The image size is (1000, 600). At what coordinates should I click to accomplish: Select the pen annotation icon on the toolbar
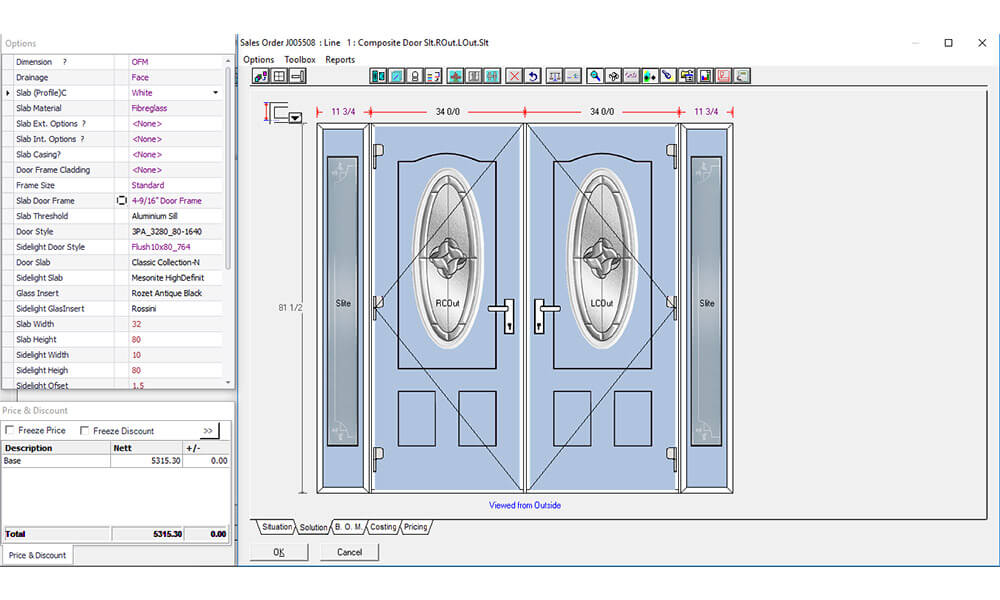pos(666,75)
